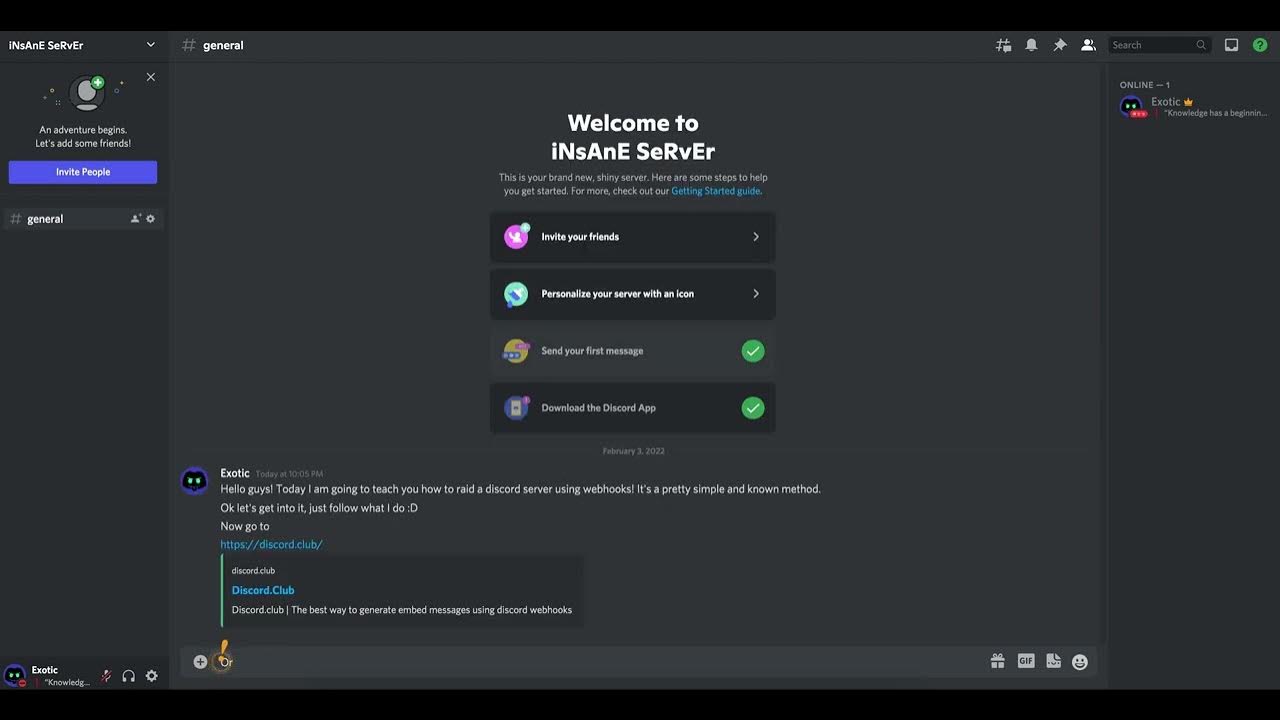Open the https://discord.club/ link in message
Viewport: 1280px width, 720px height.
pyautogui.click(x=271, y=545)
